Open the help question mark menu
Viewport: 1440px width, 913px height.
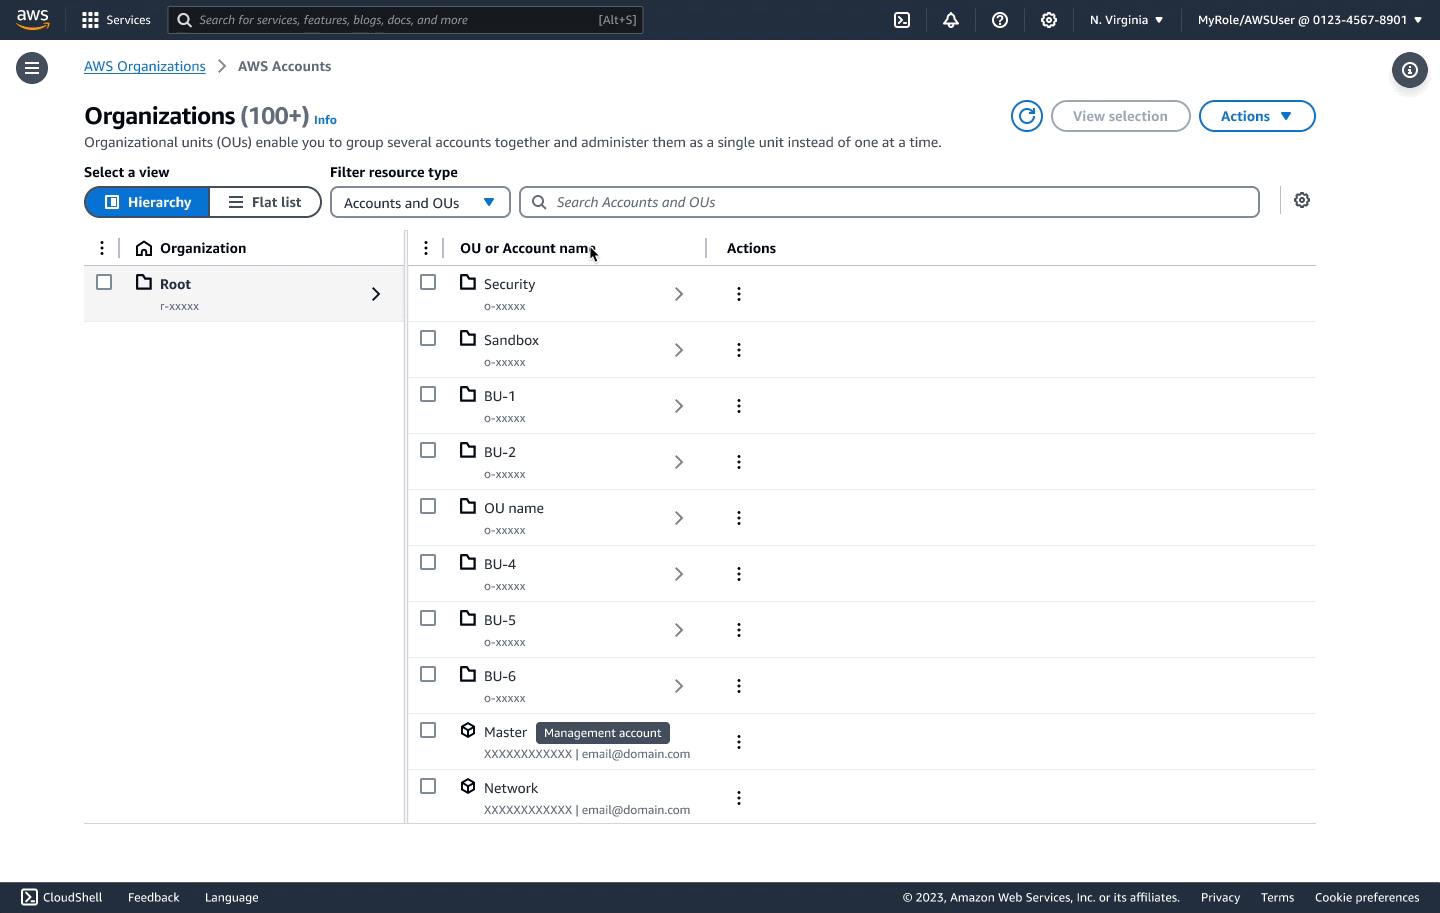click(1000, 19)
